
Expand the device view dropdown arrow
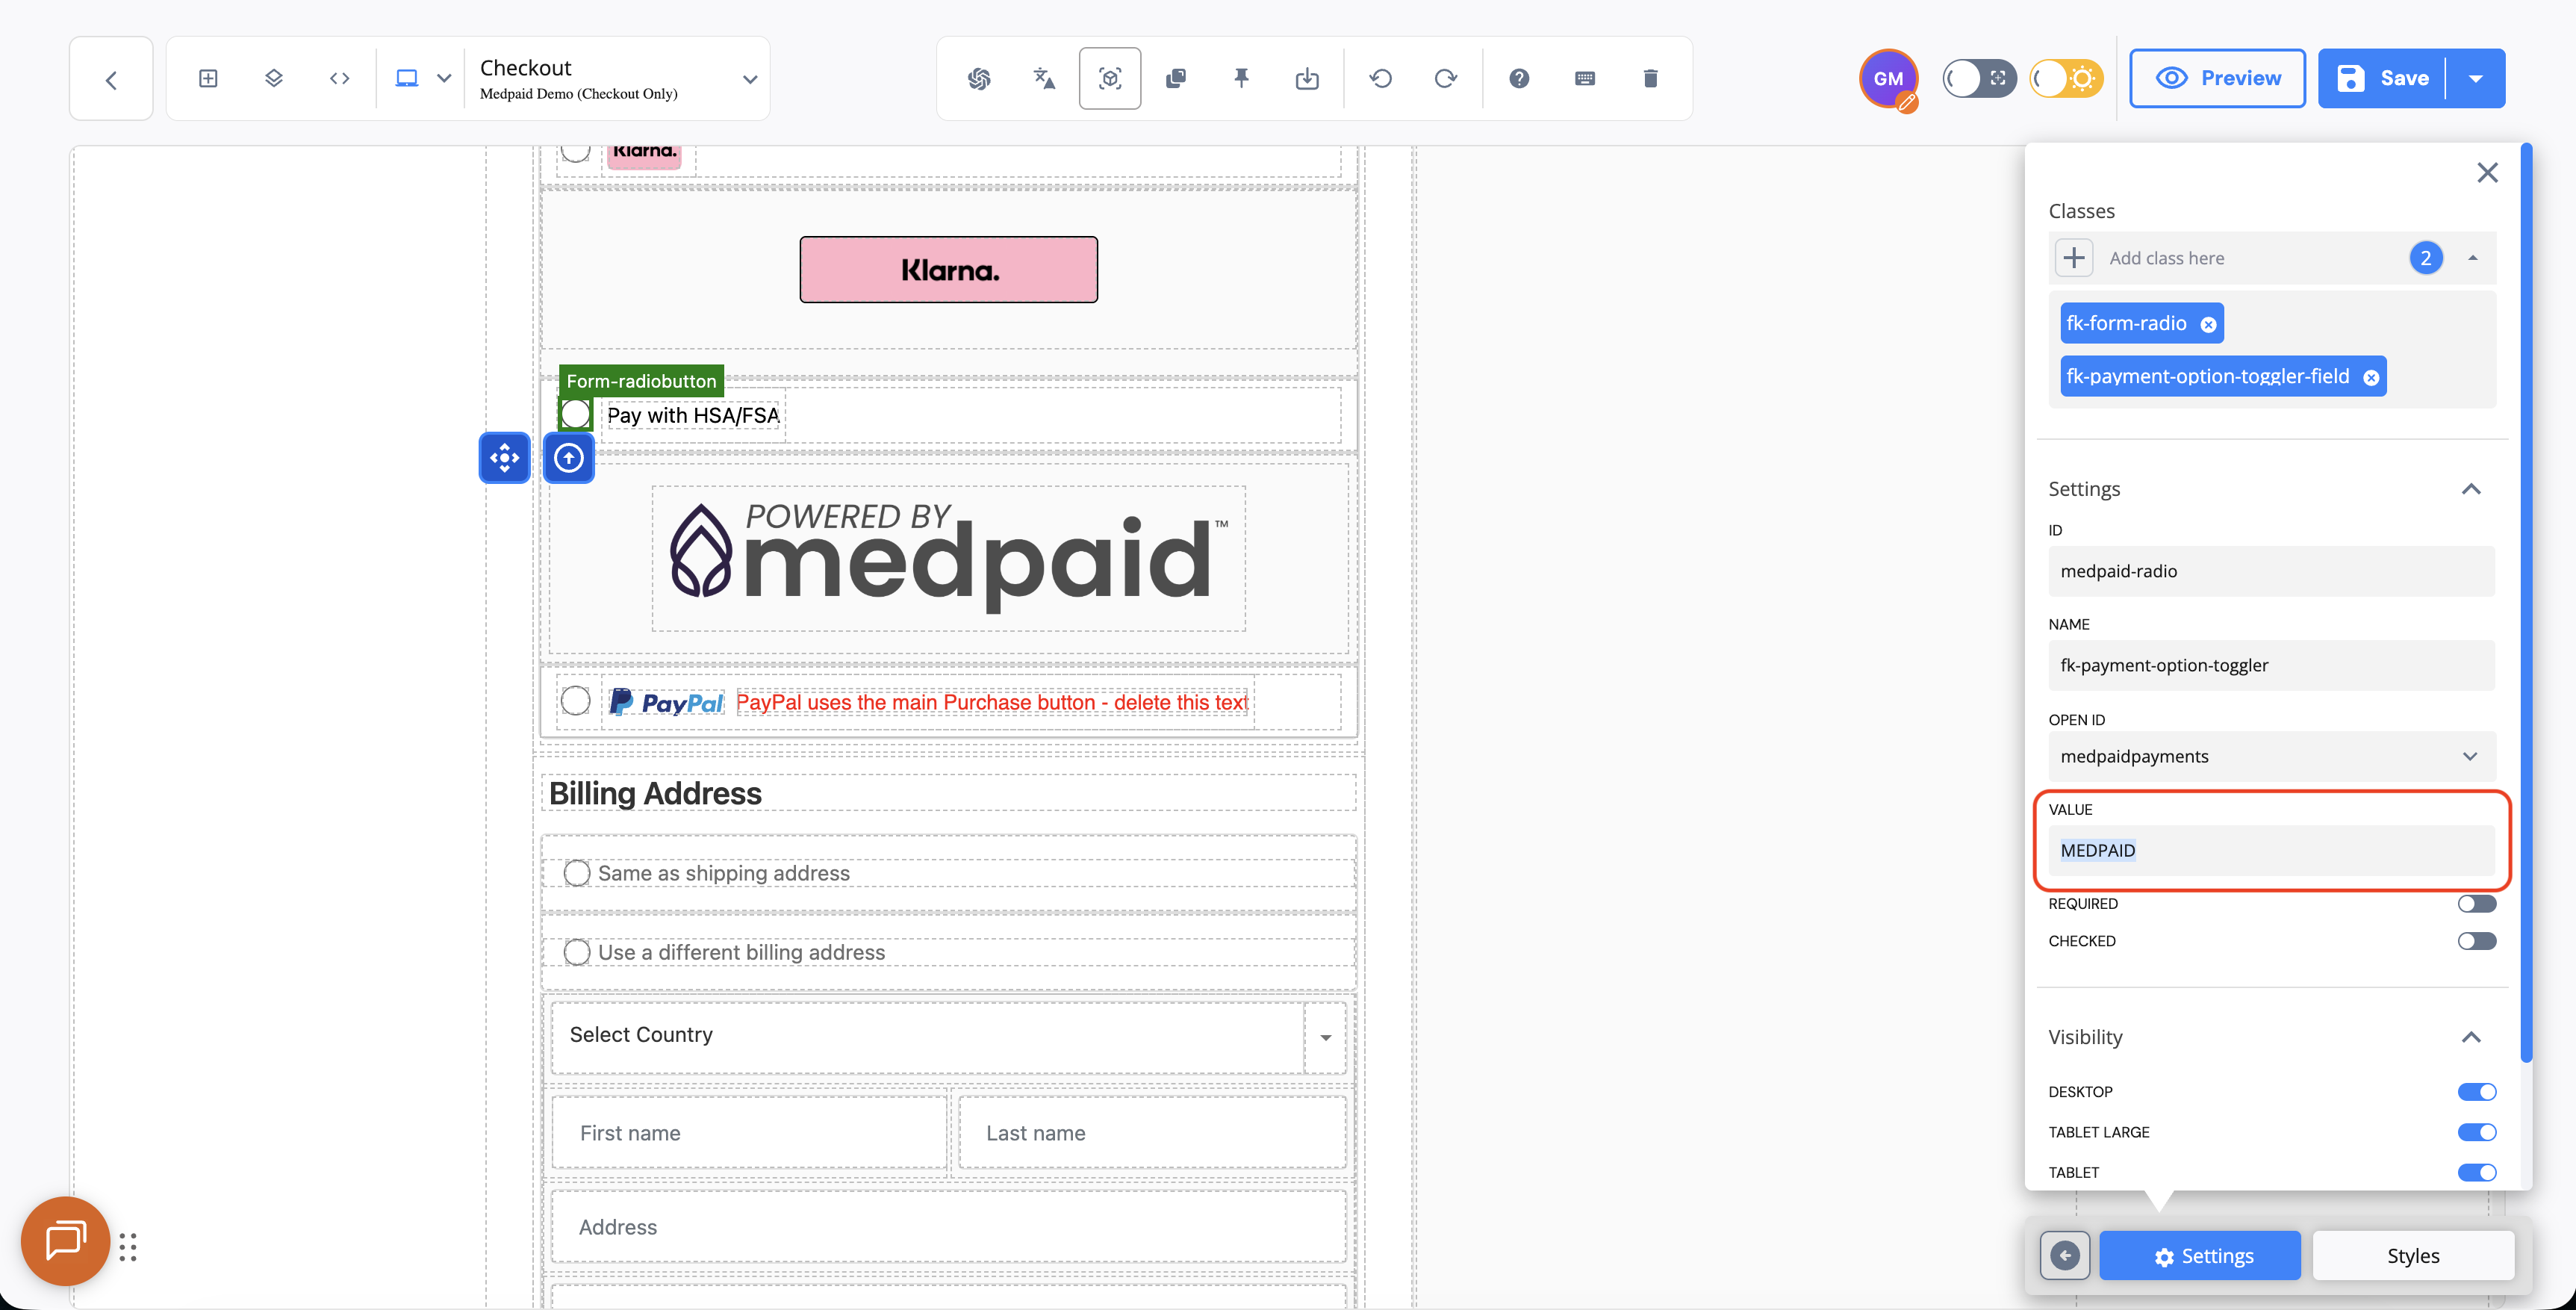point(444,79)
